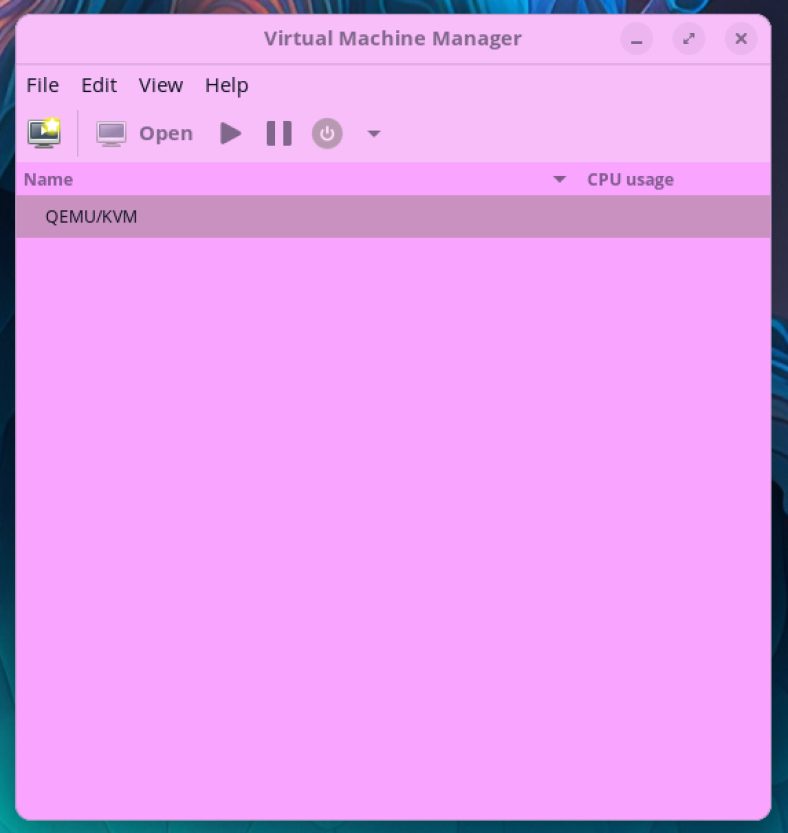Sort list by the Name column header

point(49,180)
